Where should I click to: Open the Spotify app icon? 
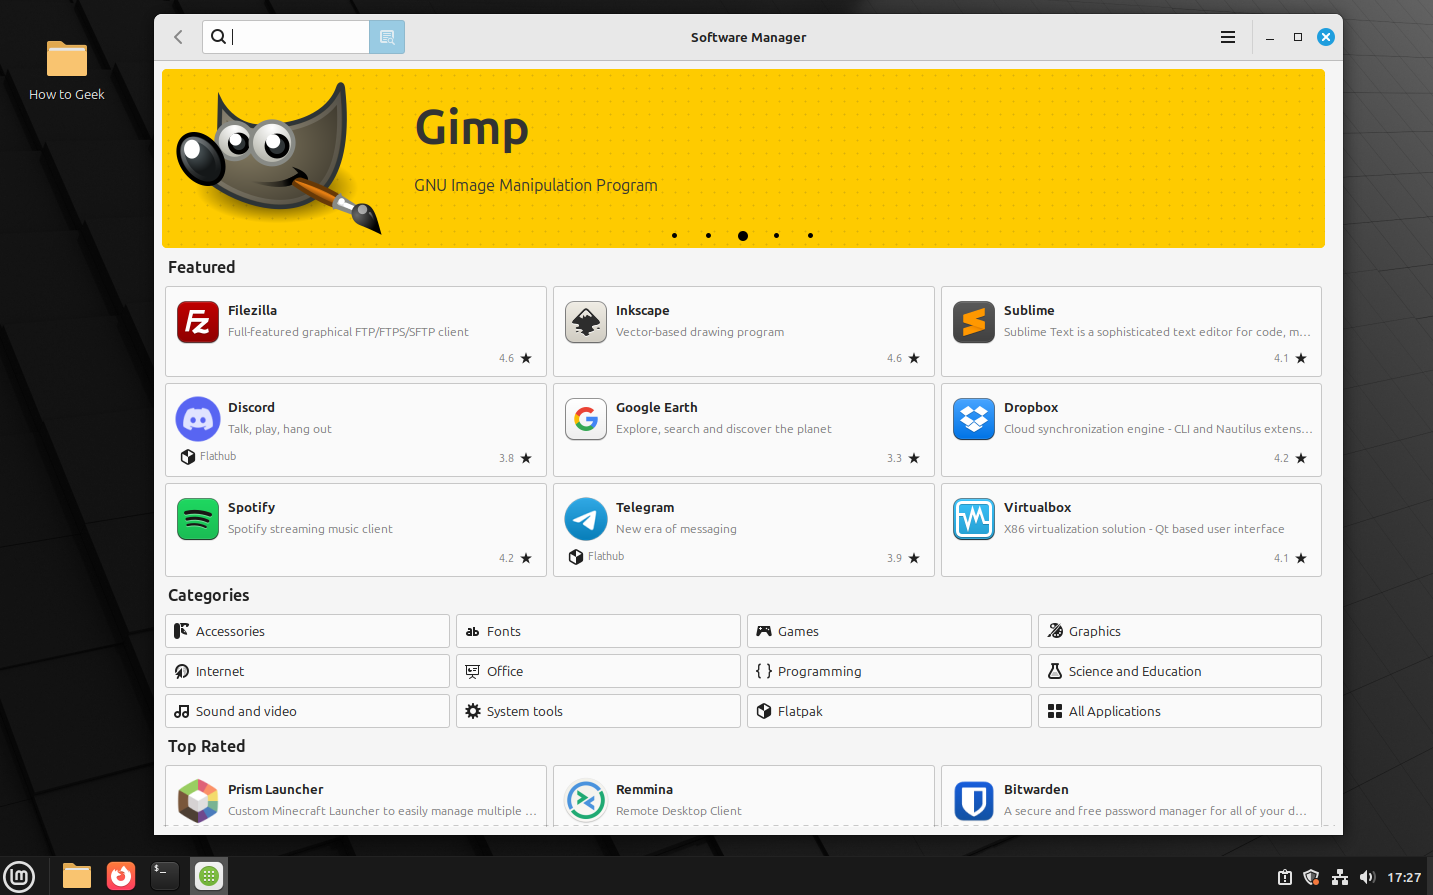click(x=198, y=519)
